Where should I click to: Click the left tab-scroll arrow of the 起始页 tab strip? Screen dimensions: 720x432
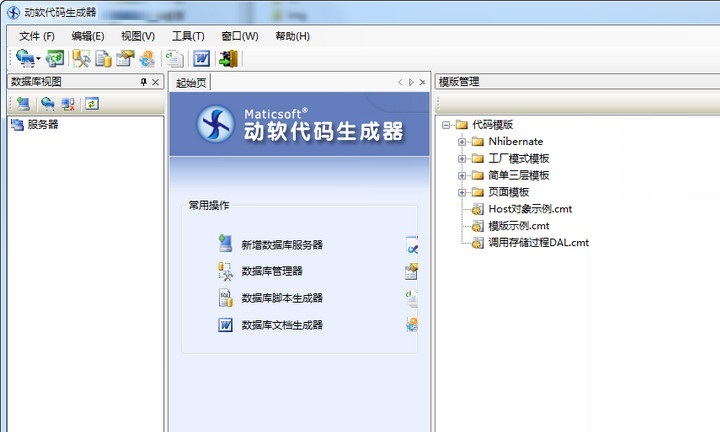(x=400, y=82)
